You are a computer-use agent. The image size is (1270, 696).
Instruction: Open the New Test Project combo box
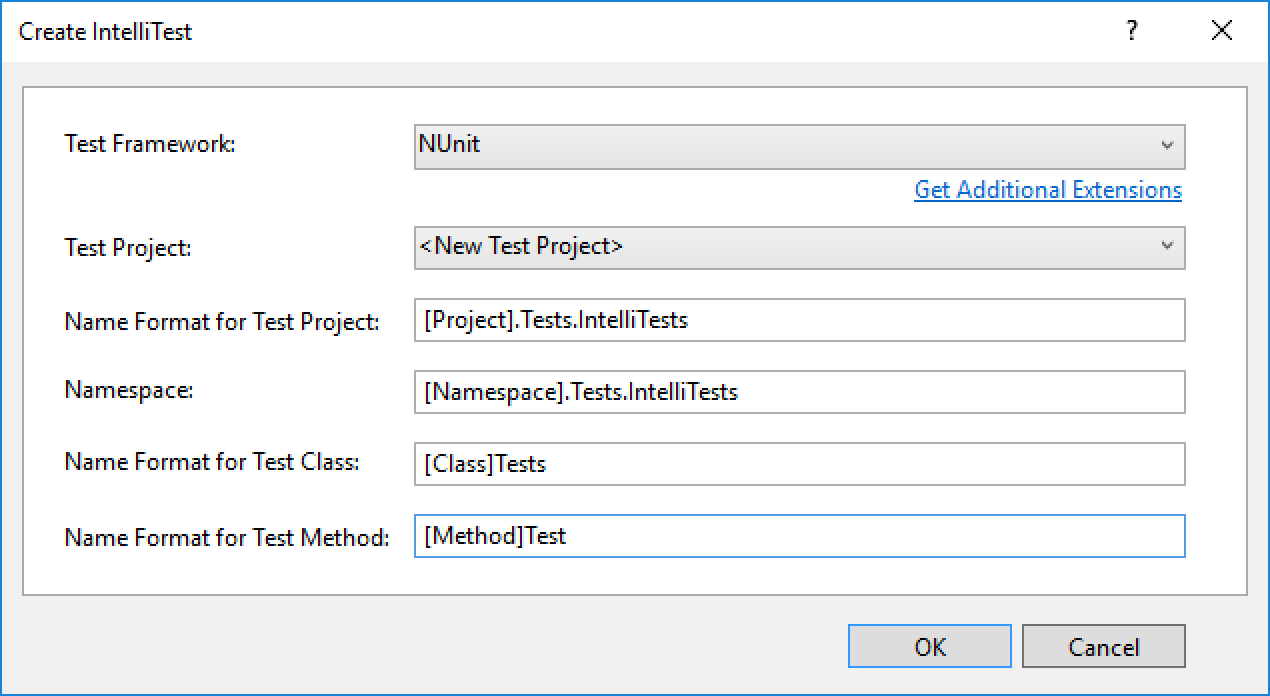pyautogui.click(x=780, y=248)
